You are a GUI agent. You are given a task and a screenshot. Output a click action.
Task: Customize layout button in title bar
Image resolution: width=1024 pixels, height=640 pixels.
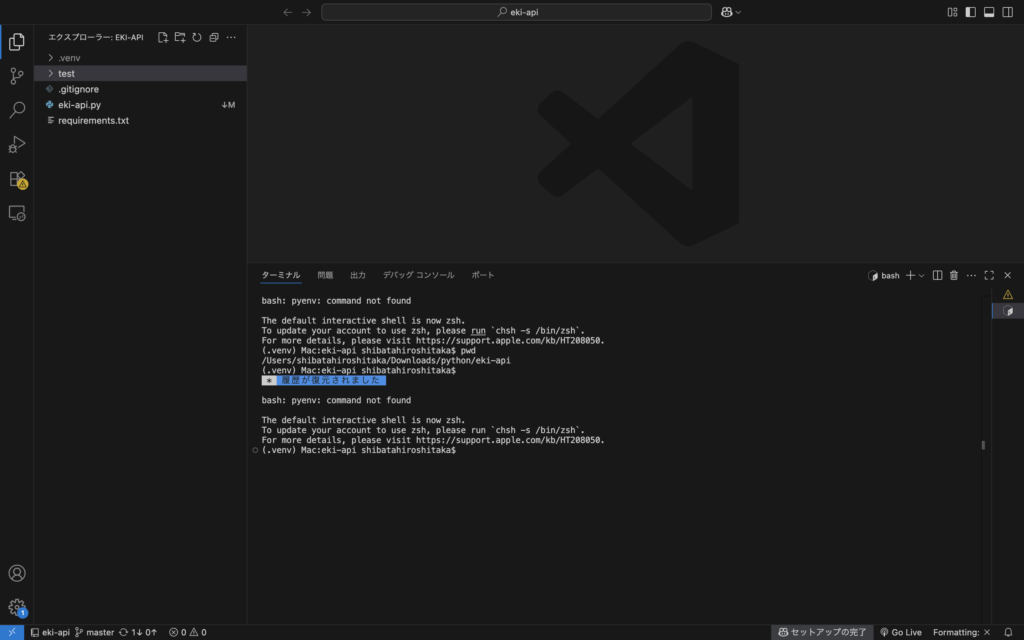coord(952,12)
